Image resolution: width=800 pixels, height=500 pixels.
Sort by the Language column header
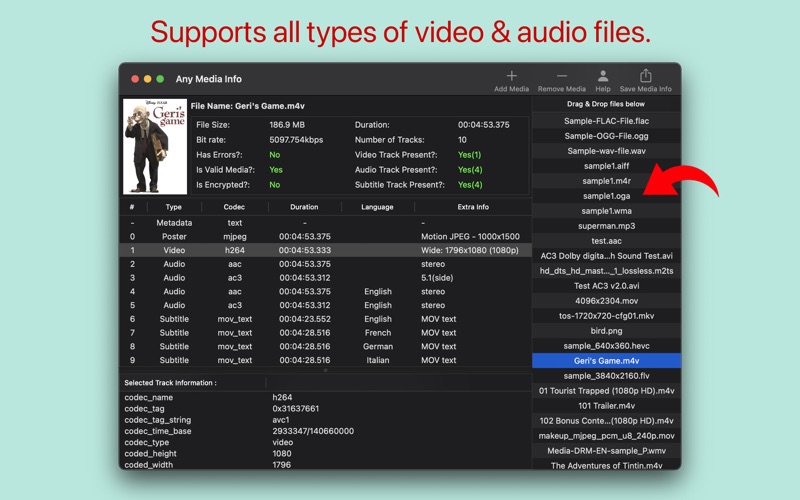coord(377,207)
